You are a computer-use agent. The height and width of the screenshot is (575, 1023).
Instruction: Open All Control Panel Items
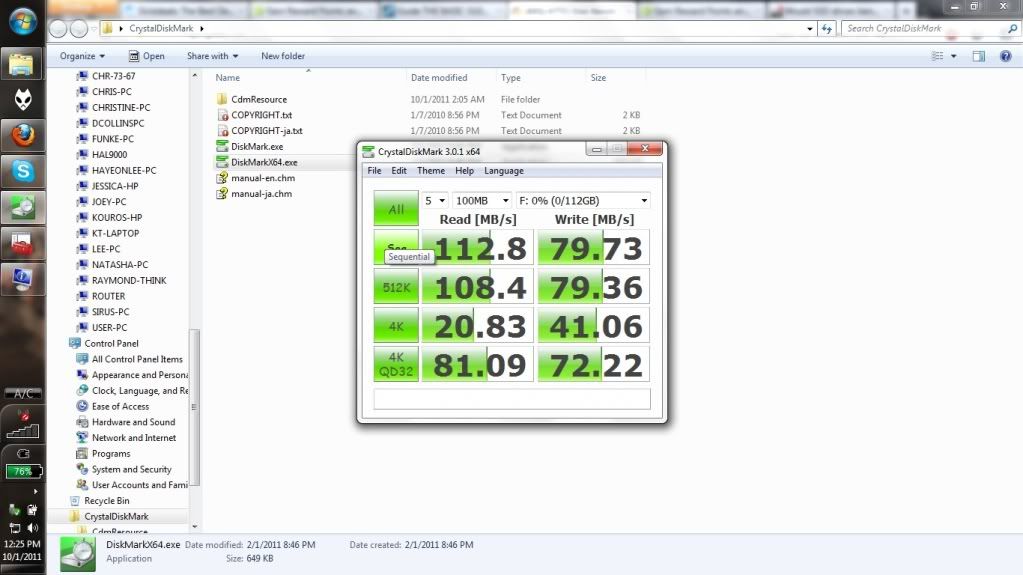tap(137, 359)
